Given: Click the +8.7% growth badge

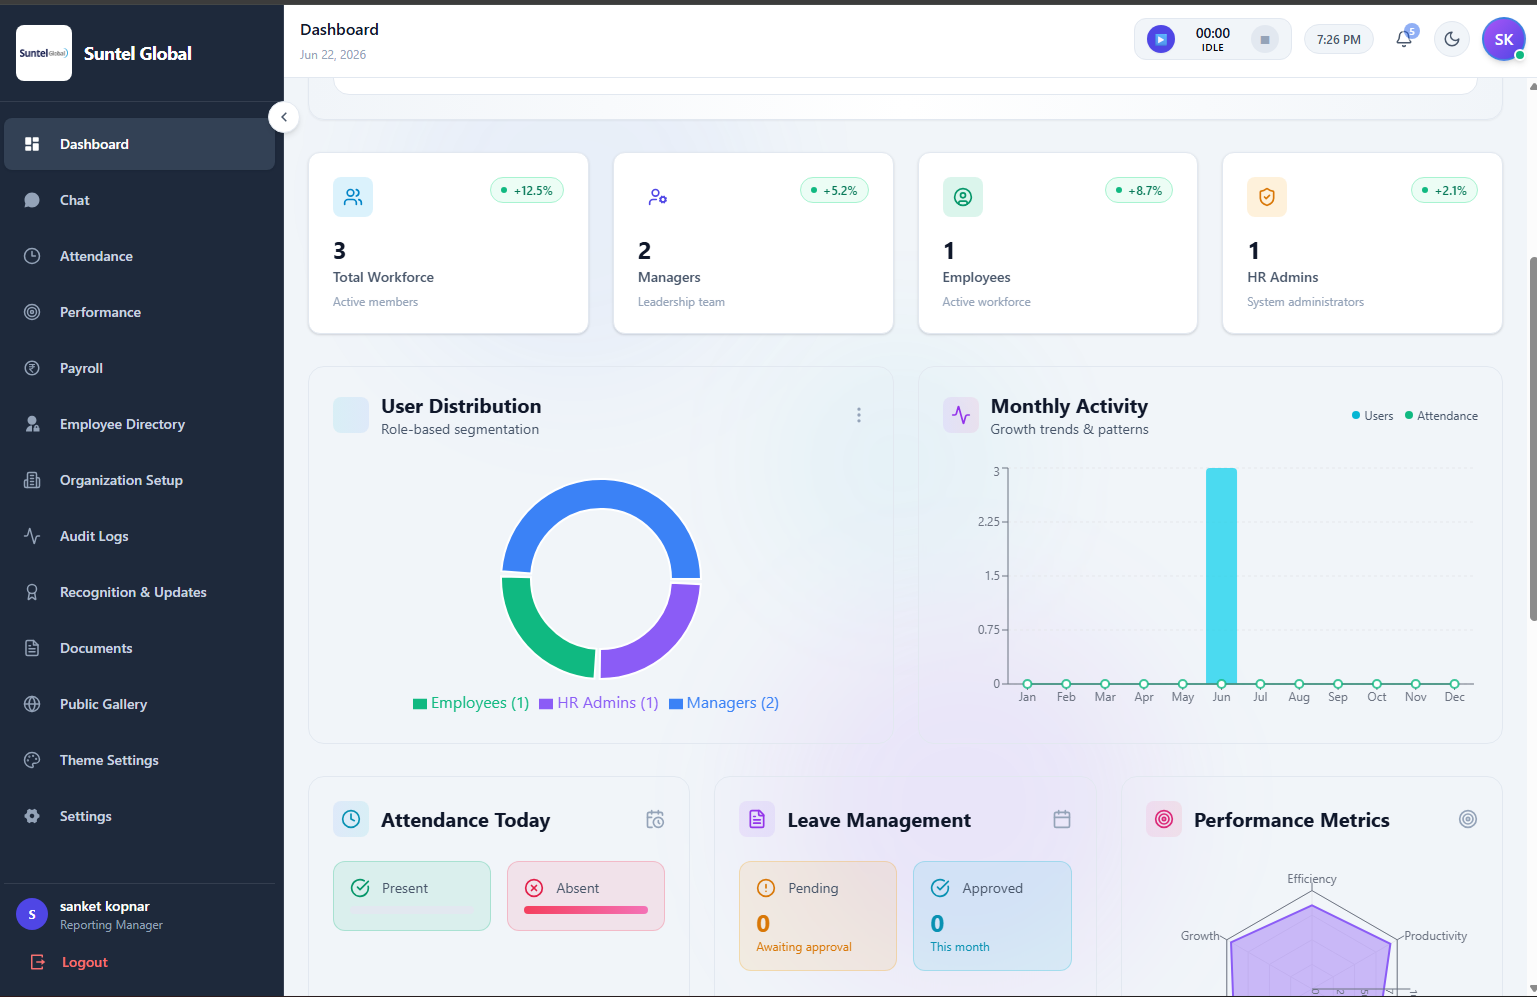Looking at the screenshot, I should coord(1139,190).
